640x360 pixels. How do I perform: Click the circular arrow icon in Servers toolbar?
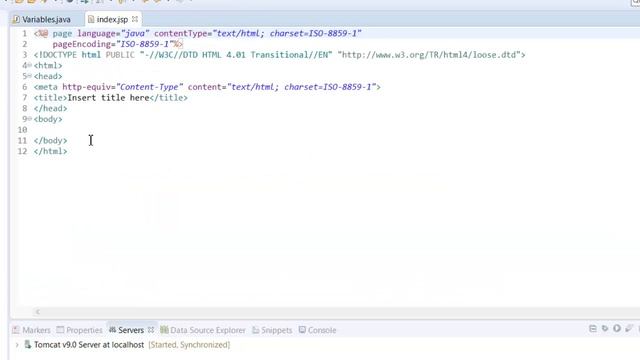(605, 328)
